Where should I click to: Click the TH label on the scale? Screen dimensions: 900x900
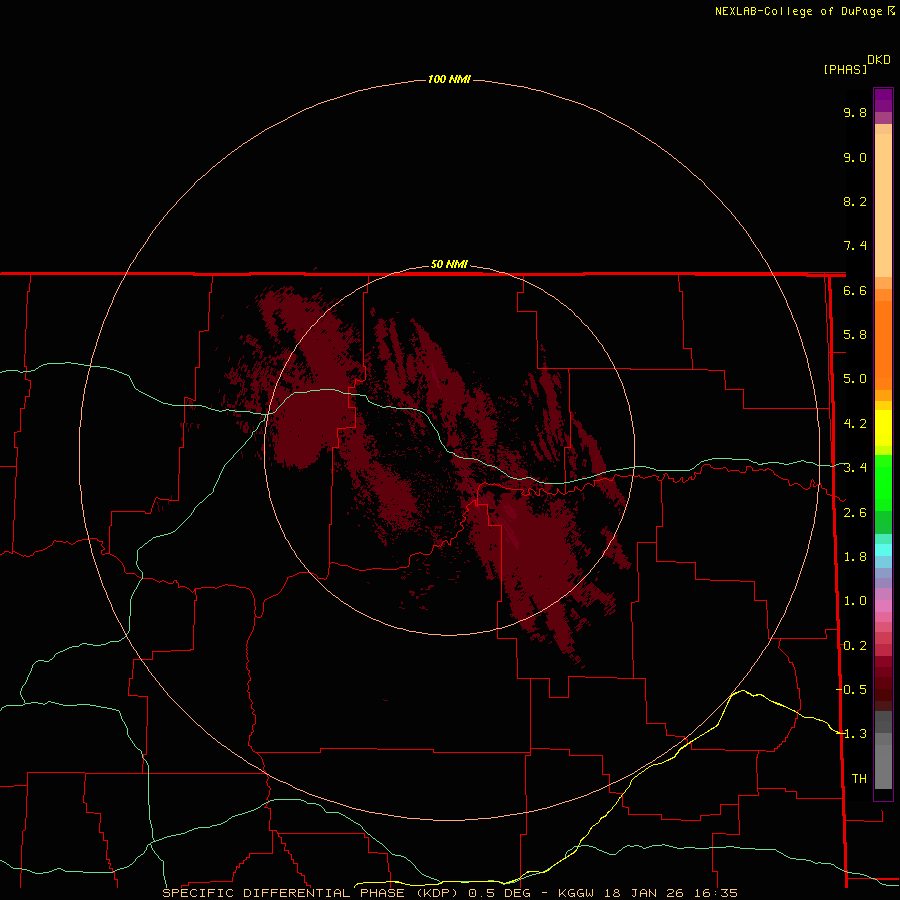click(859, 779)
